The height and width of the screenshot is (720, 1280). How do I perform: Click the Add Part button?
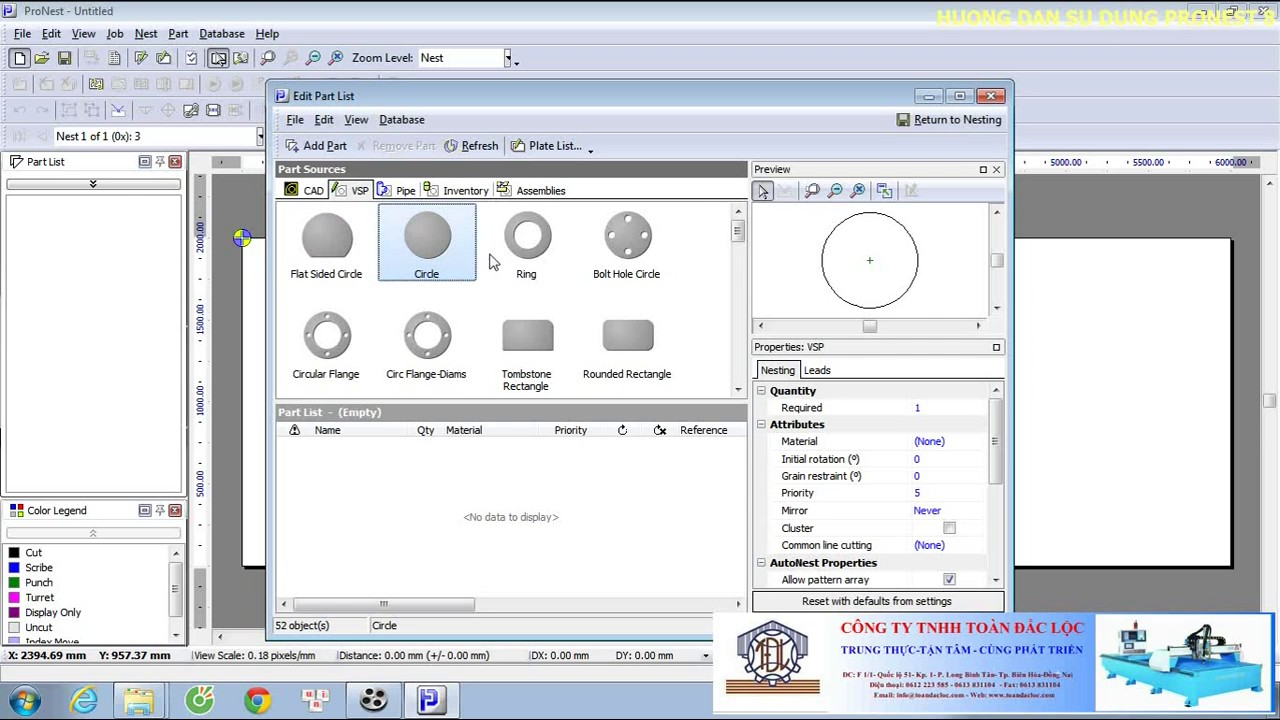coord(316,146)
